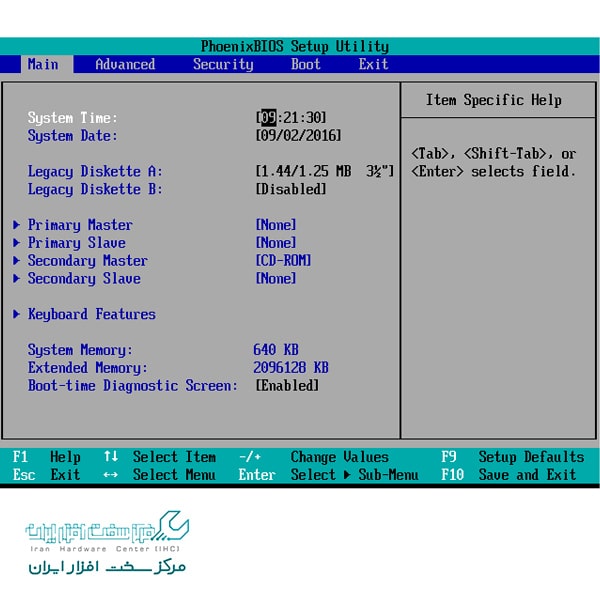
Task: Click the System Date value 09/02/2016
Action: 298,135
